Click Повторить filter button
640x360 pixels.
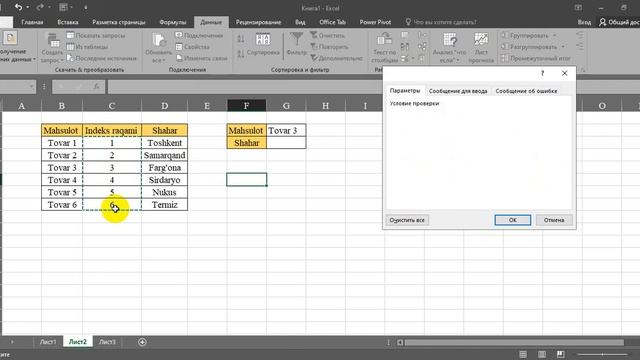[329, 47]
